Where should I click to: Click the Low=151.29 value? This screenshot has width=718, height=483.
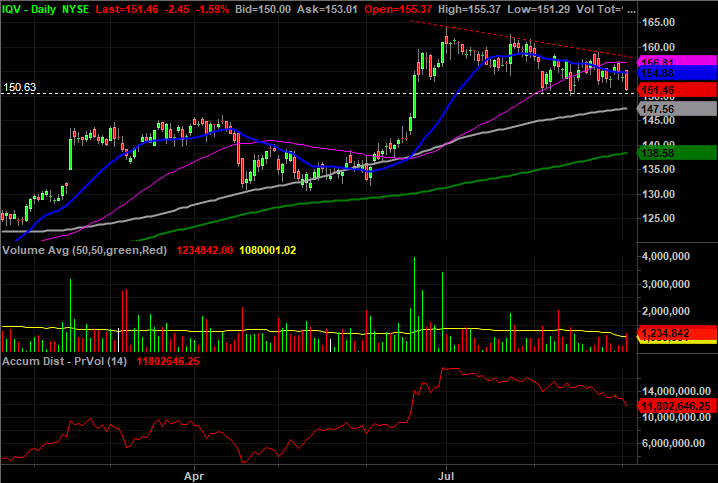point(538,9)
